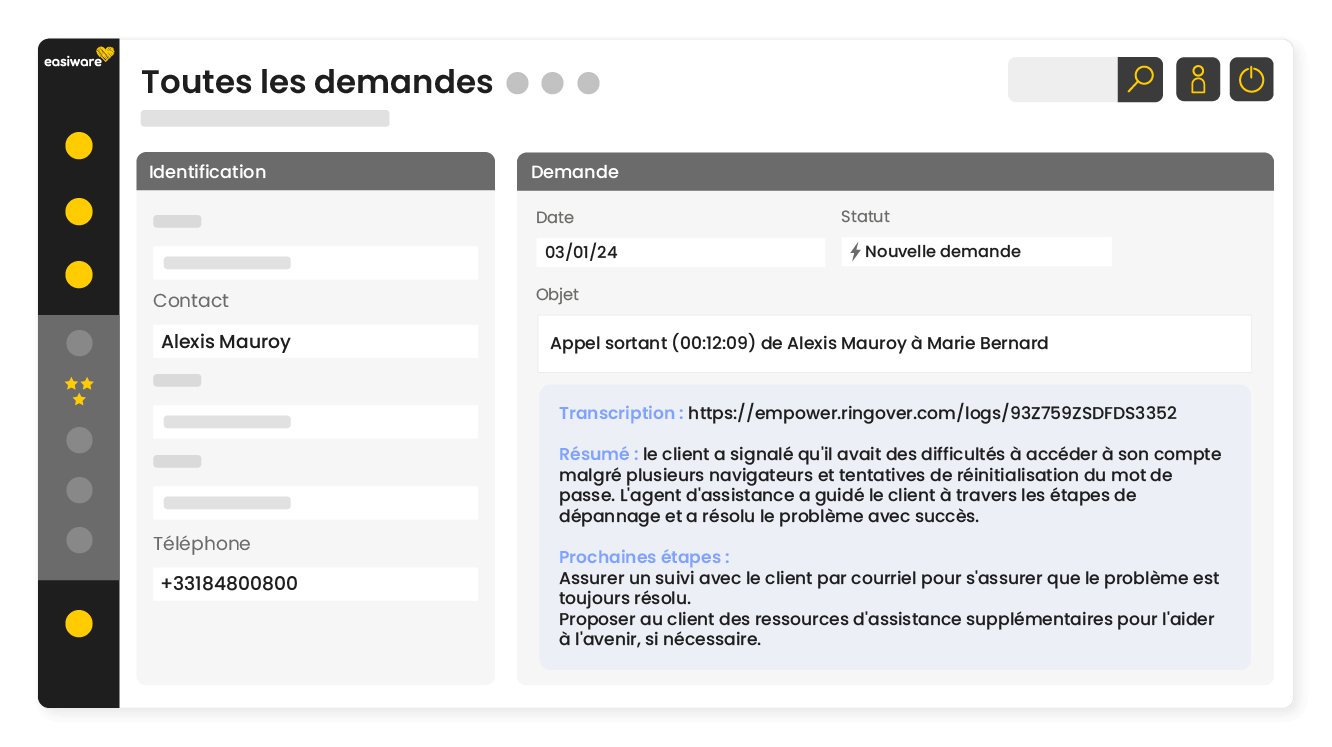Select the first yellow sidebar icon
The height and width of the screenshot is (747, 1332).
coord(78,146)
